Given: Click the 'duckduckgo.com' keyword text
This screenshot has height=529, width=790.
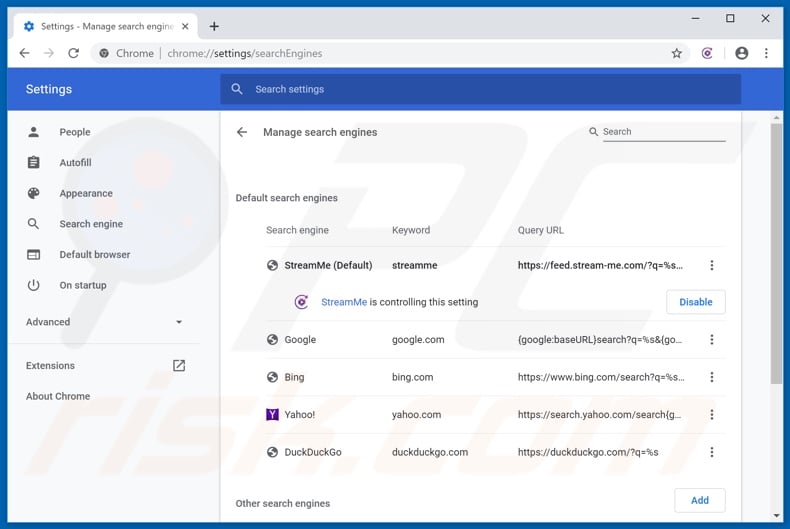Looking at the screenshot, I should [430, 452].
